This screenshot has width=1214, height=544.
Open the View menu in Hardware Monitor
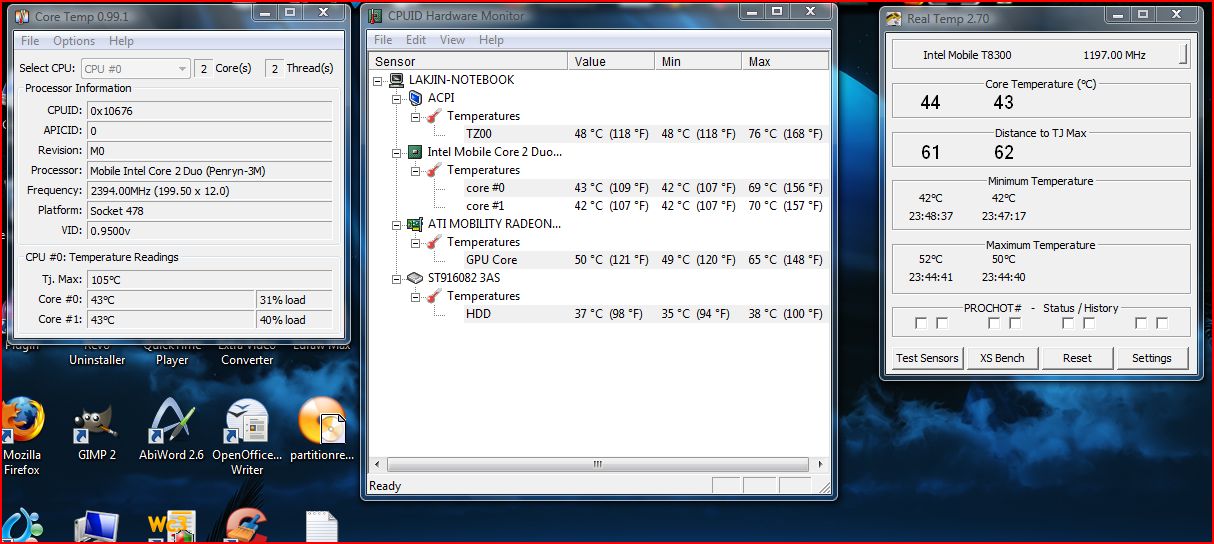pos(452,40)
